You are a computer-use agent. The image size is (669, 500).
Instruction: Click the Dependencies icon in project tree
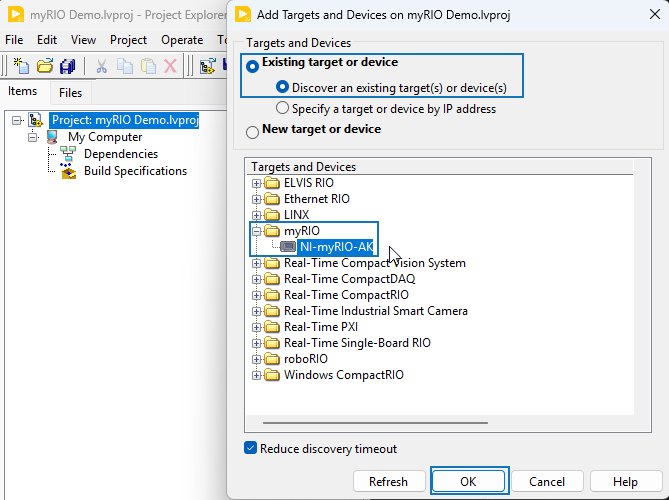(x=68, y=154)
